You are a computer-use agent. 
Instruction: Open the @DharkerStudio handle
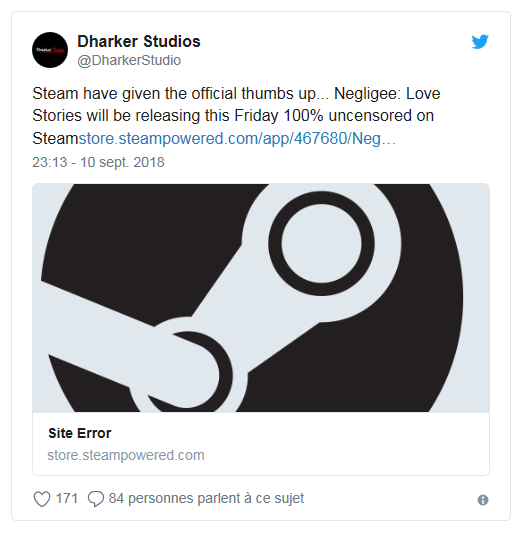[x=129, y=61]
